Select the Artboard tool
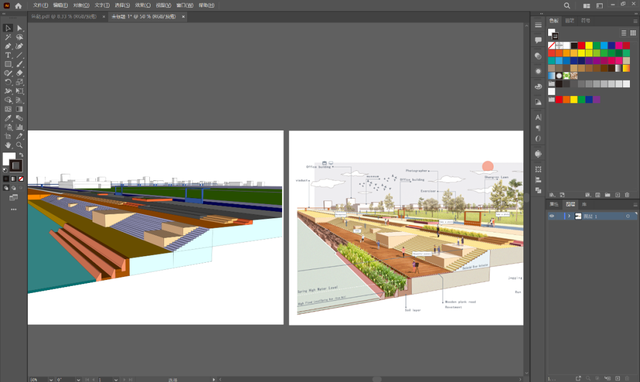640x382 pixels. 8,136
